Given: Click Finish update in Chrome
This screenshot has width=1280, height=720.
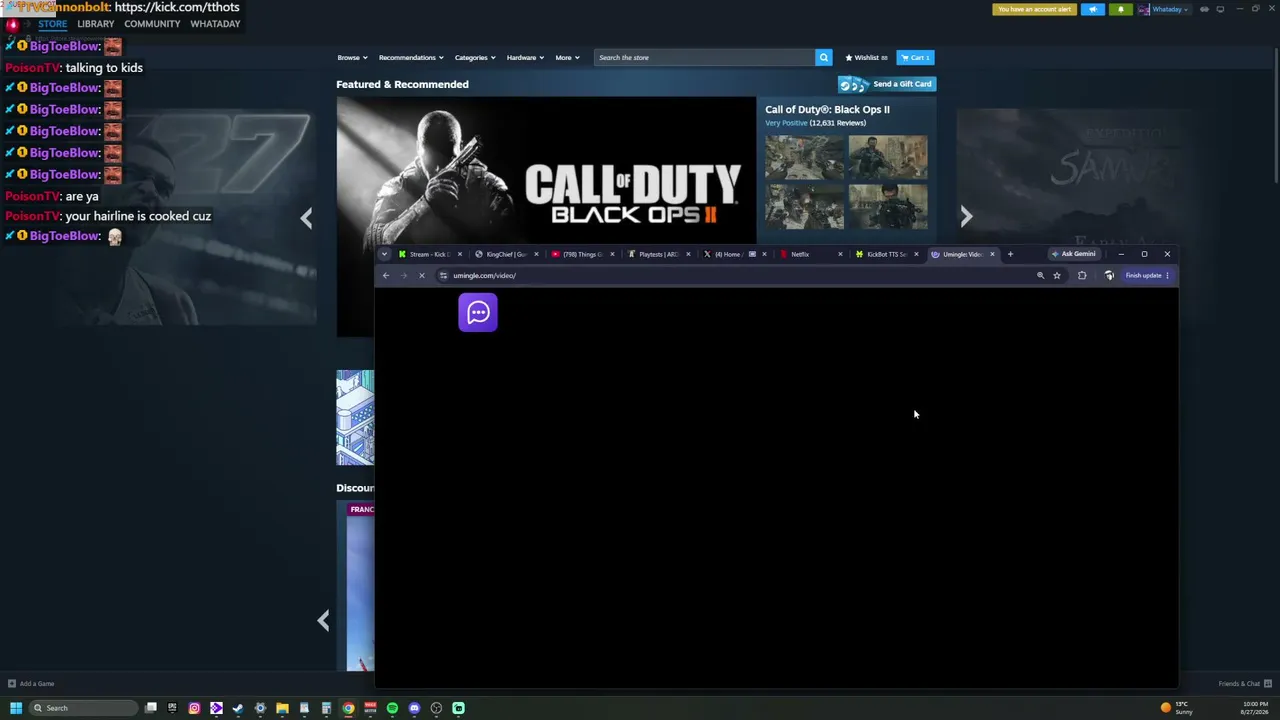Looking at the screenshot, I should click(x=1147, y=275).
